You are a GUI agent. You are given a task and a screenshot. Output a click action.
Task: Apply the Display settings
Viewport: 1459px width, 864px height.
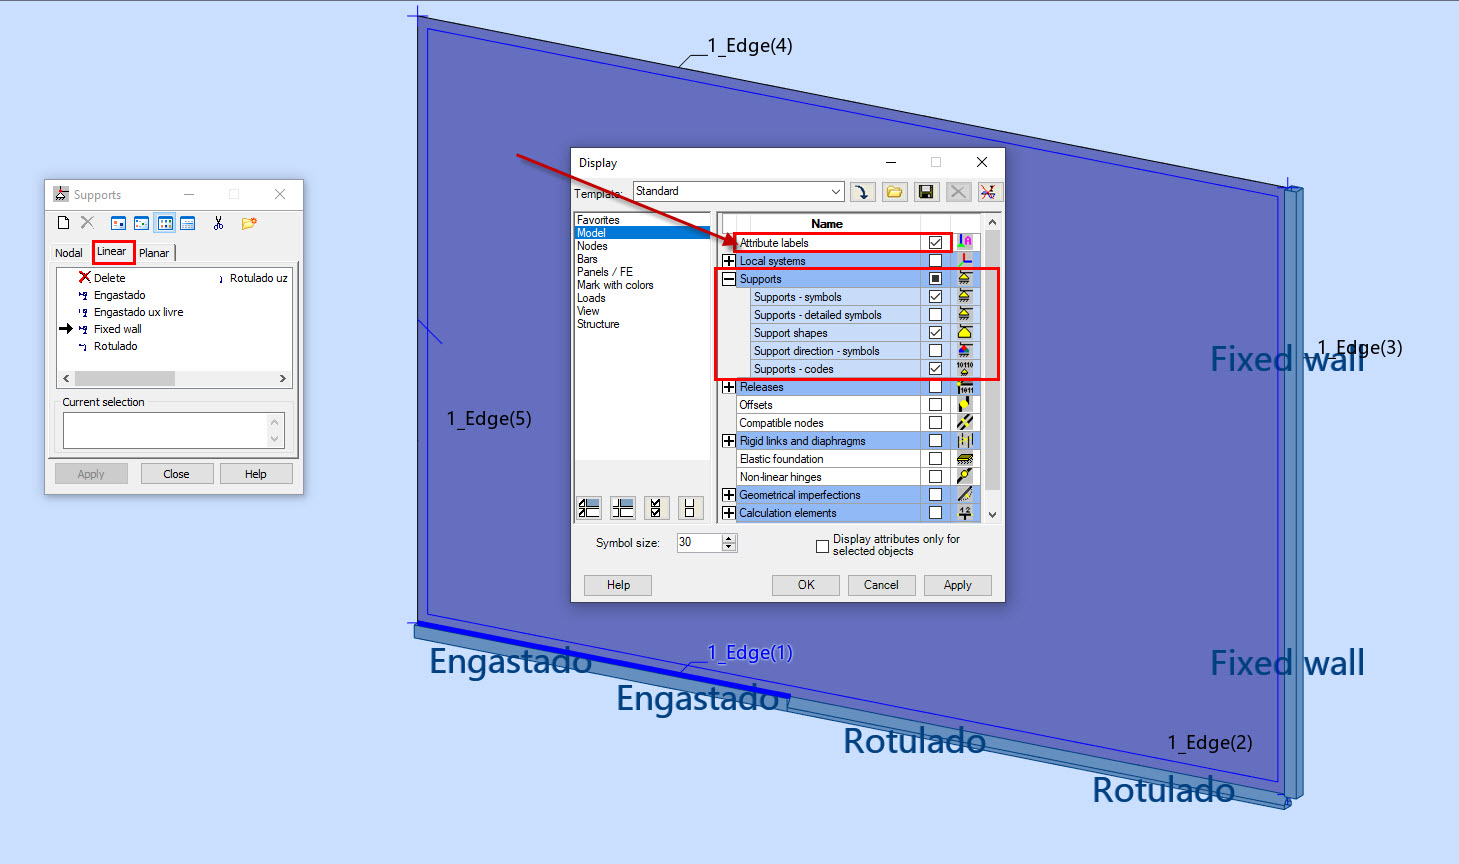pyautogui.click(x=957, y=585)
